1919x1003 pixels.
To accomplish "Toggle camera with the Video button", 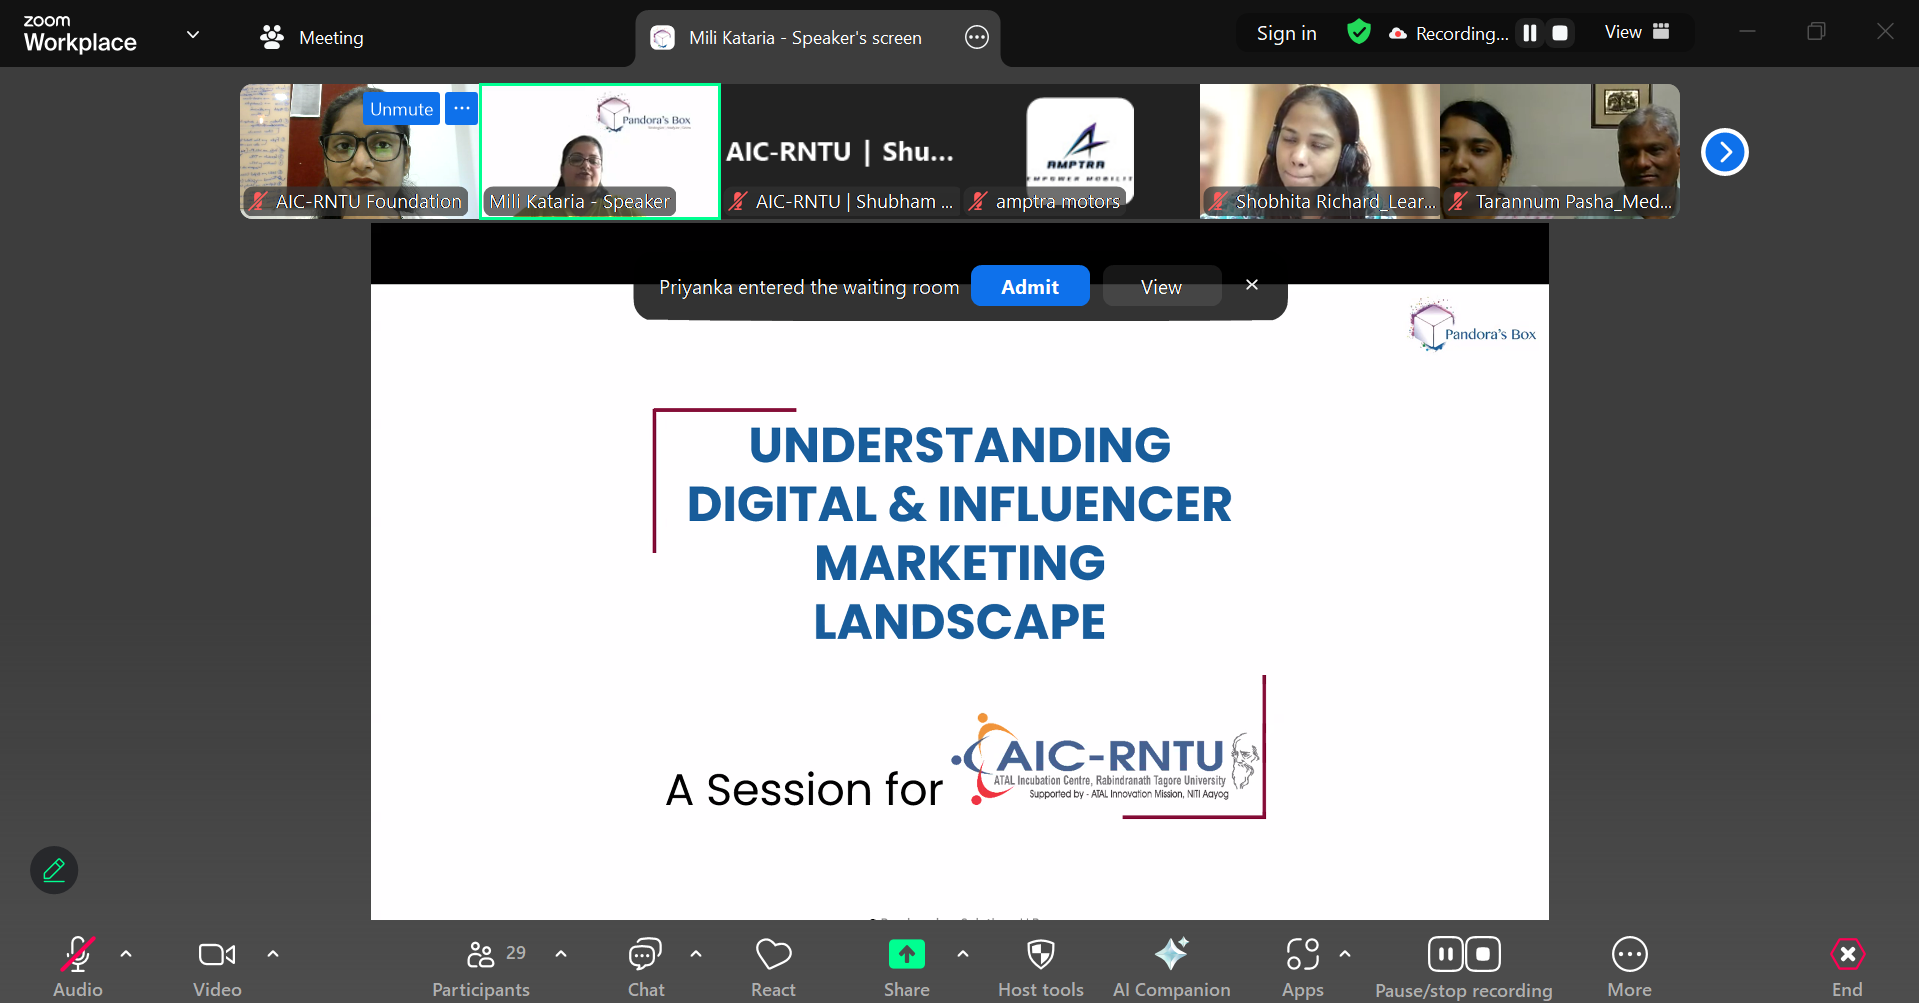I will coord(217,966).
